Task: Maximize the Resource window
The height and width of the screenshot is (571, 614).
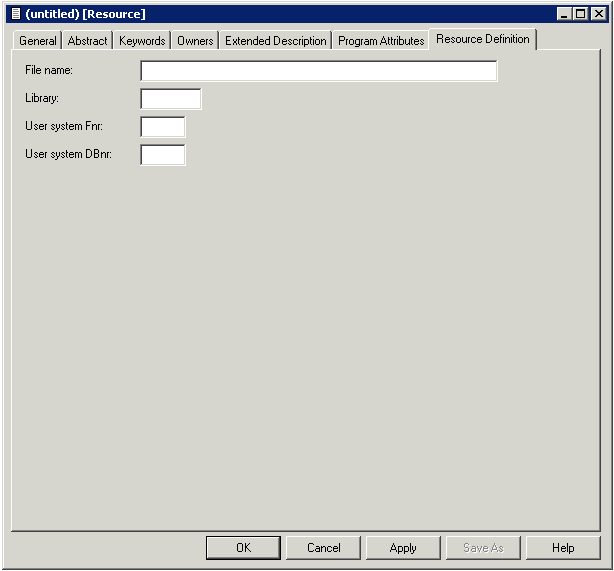Action: (581, 14)
